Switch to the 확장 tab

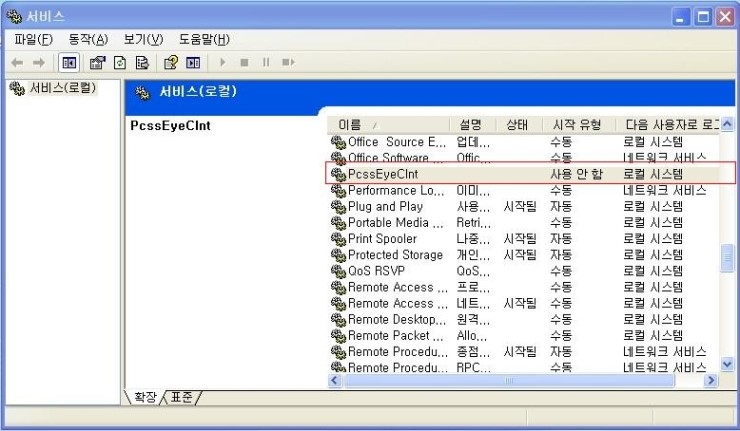144,397
